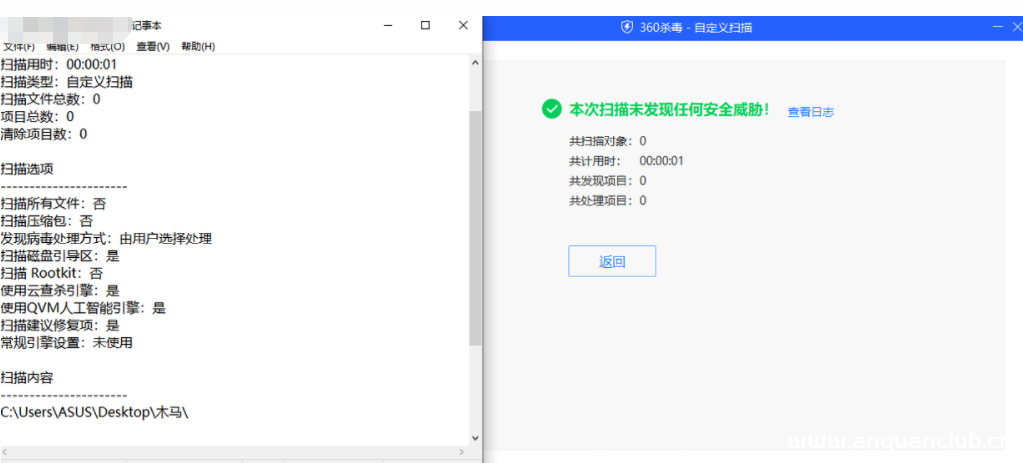Open the 查看(V) menu in Notepad
This screenshot has height=463, width=1023.
153,46
